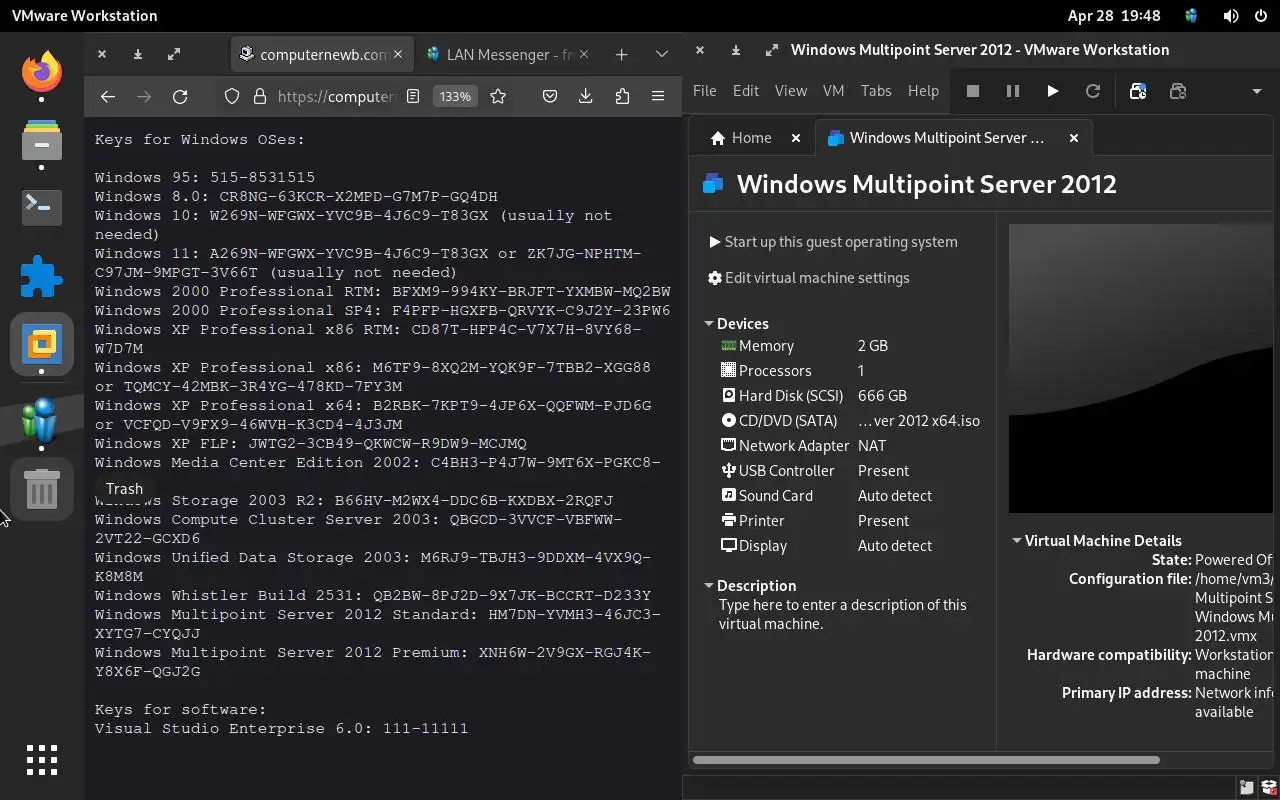Revert to snapshot toolbar icon
Image resolution: width=1280 pixels, height=800 pixels.
click(x=1178, y=91)
